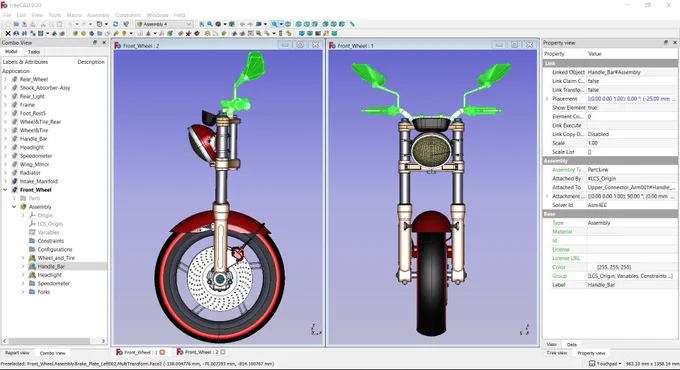680x370 pixels.
Task: Select the Constraints folder in tree
Action: (51, 241)
